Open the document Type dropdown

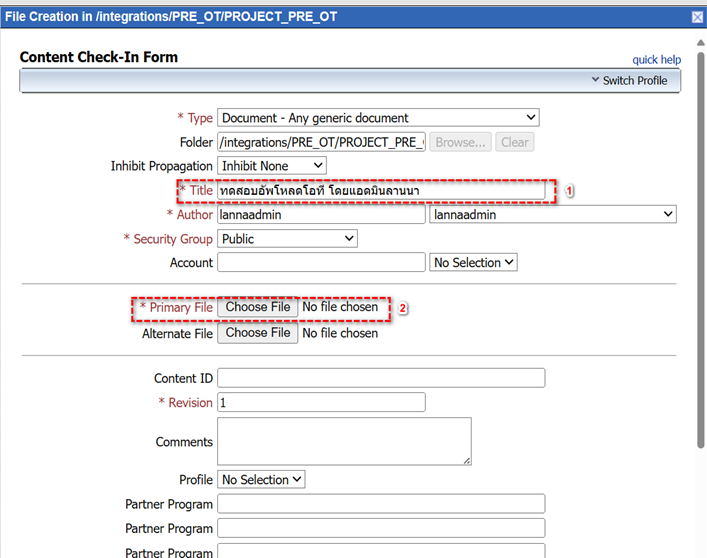(379, 118)
